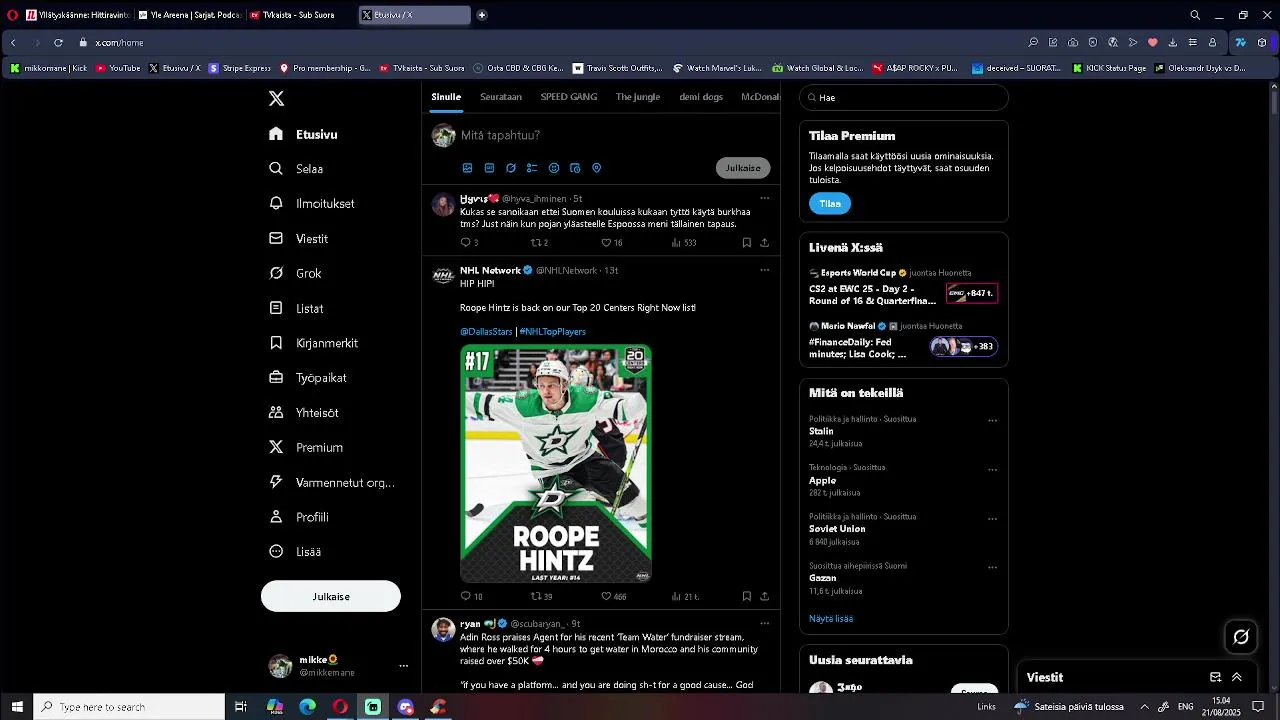Click the grey Julkaise composer button
Image resolution: width=1280 pixels, height=720 pixels.
pyautogui.click(x=743, y=168)
